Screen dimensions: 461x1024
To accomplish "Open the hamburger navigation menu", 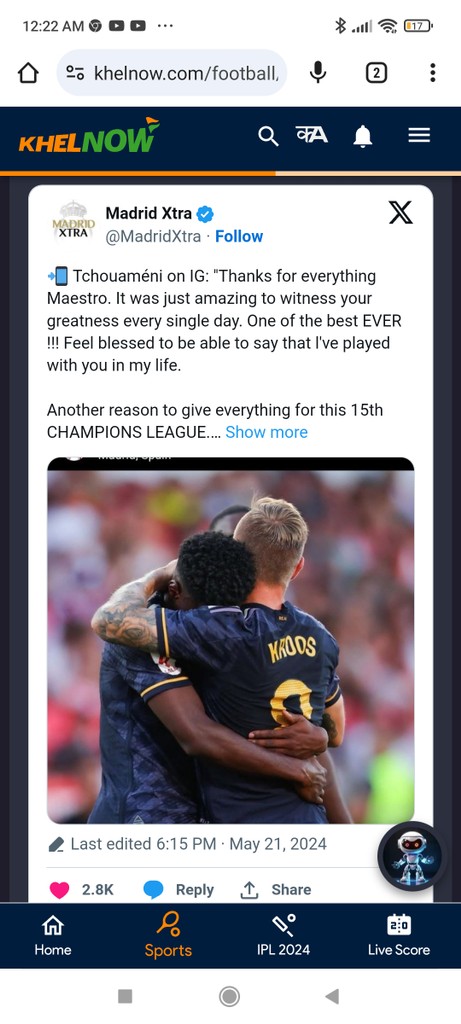I will click(x=419, y=135).
